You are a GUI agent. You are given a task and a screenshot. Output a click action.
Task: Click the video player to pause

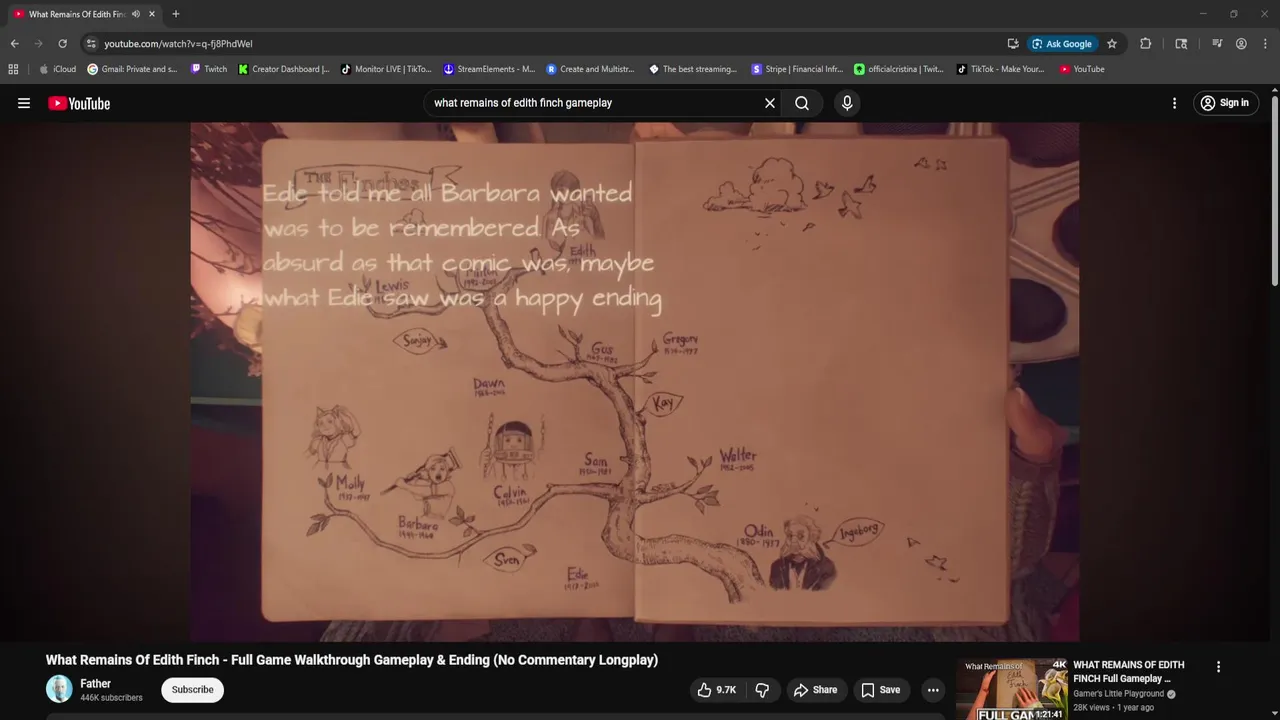[634, 382]
